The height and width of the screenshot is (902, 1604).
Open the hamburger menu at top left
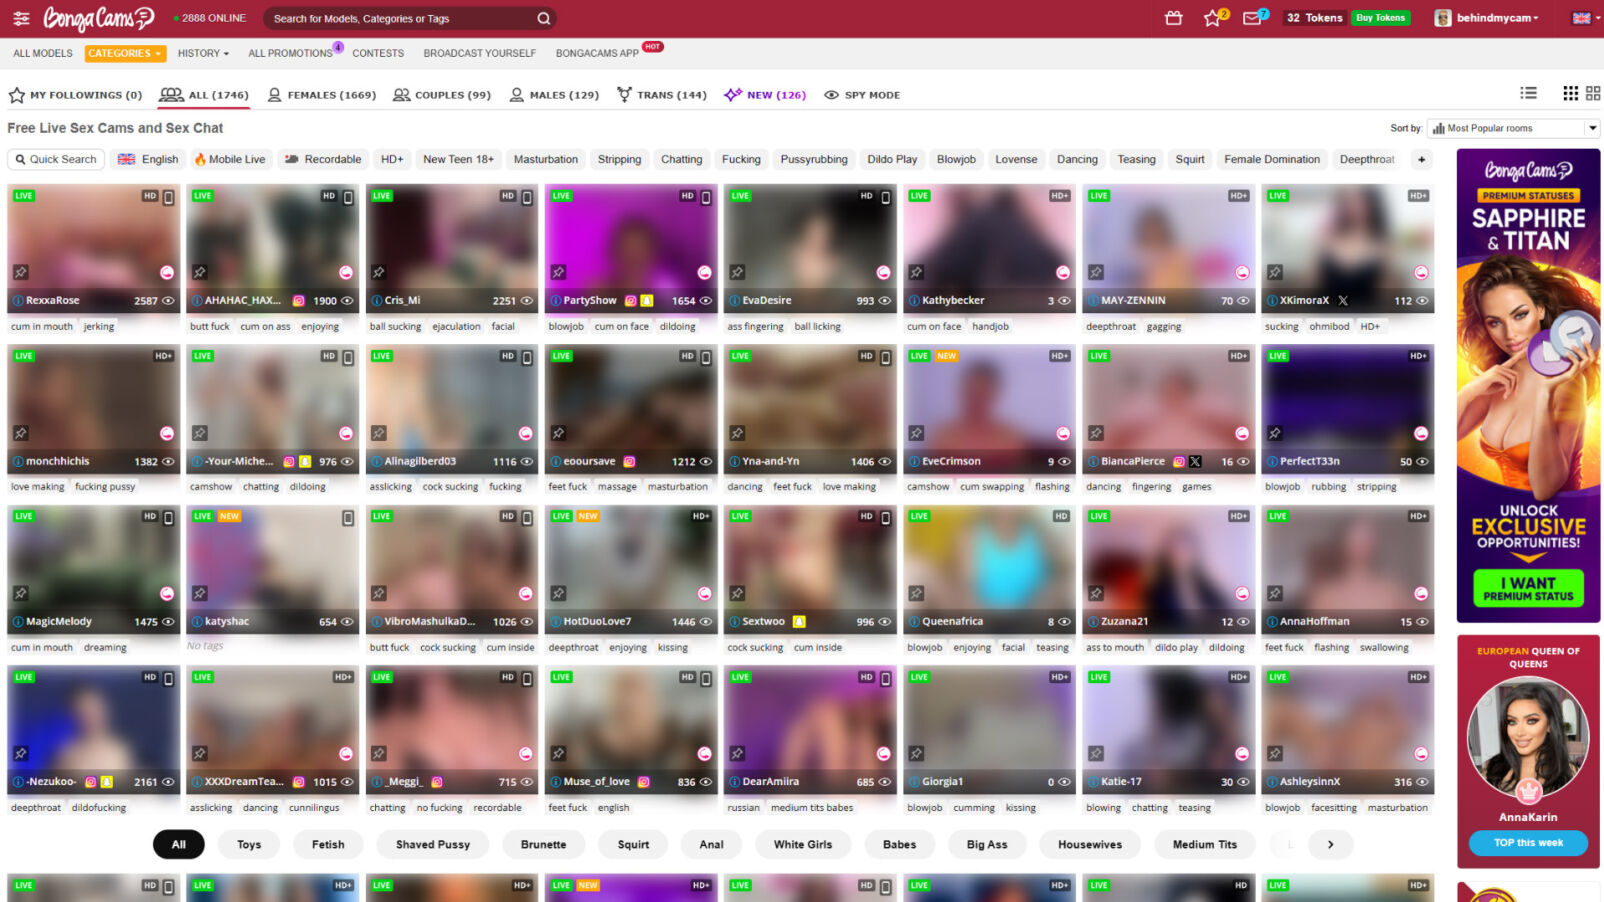pyautogui.click(x=20, y=17)
